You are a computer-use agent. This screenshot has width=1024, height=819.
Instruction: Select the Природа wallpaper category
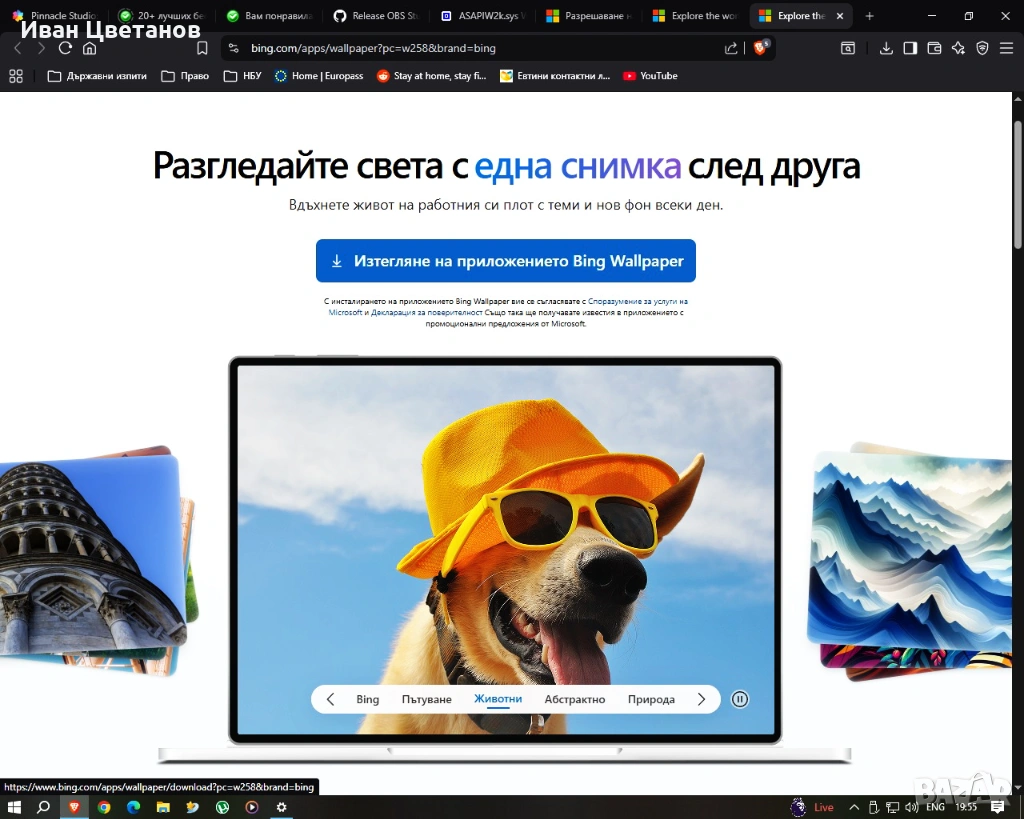(651, 699)
